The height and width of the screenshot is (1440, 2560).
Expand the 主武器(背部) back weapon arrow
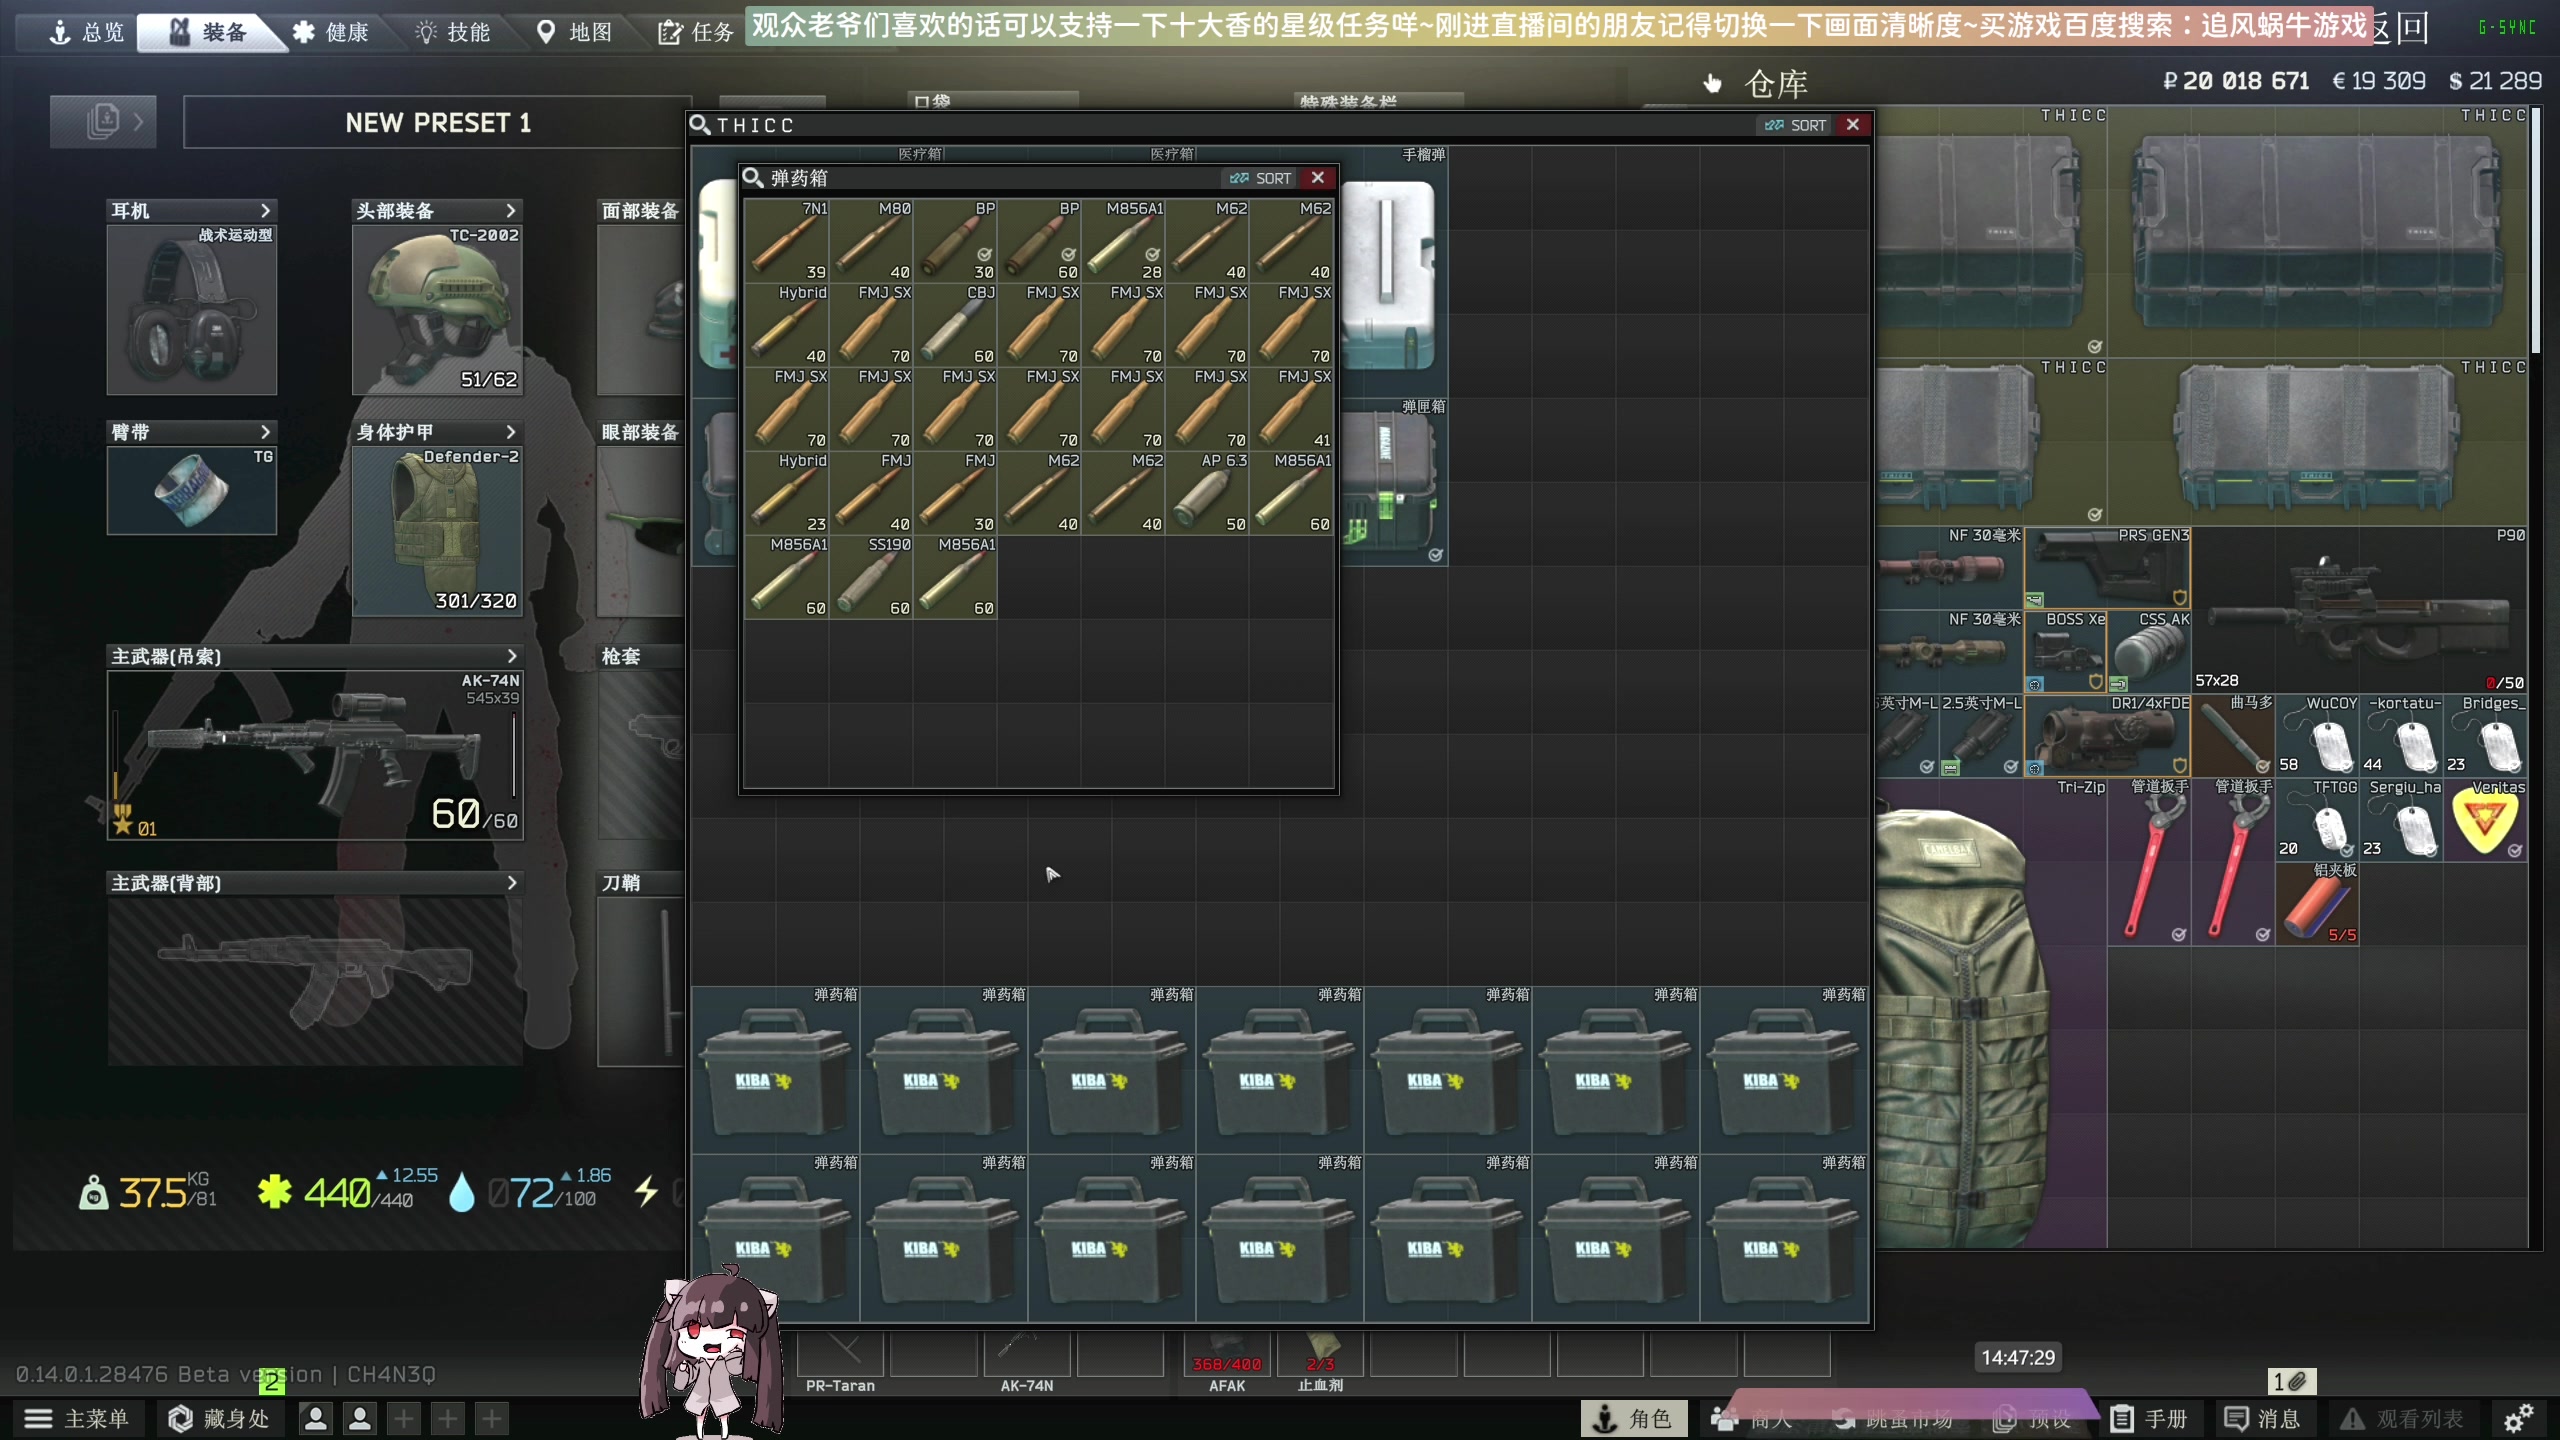[512, 883]
